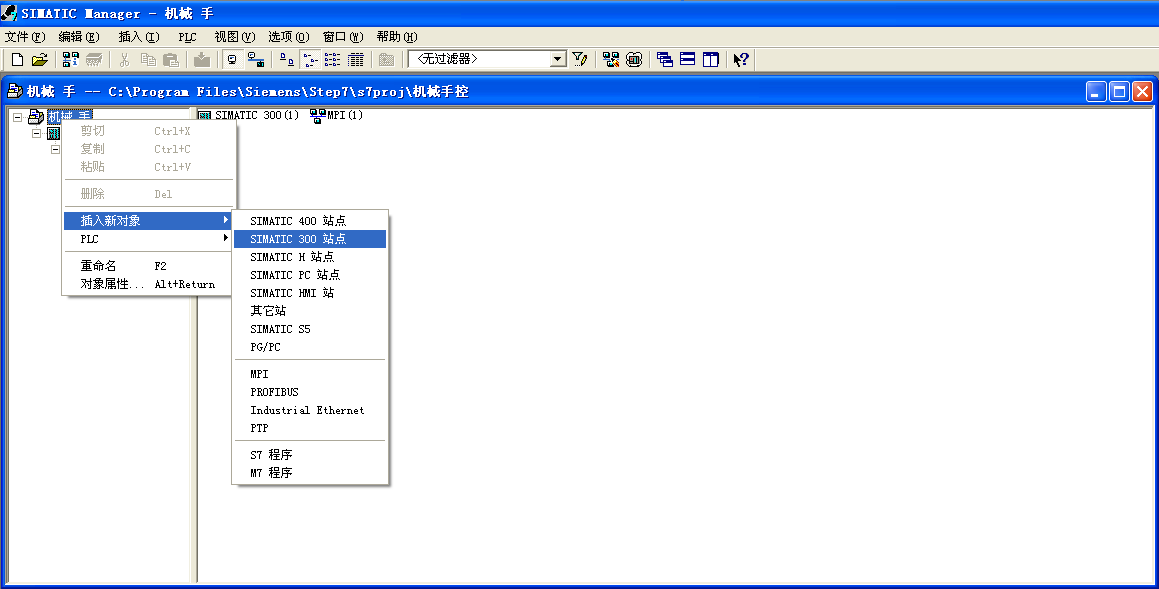1159x589 pixels.
Task: Open the 编辑(E) menu
Action: [x=79, y=37]
